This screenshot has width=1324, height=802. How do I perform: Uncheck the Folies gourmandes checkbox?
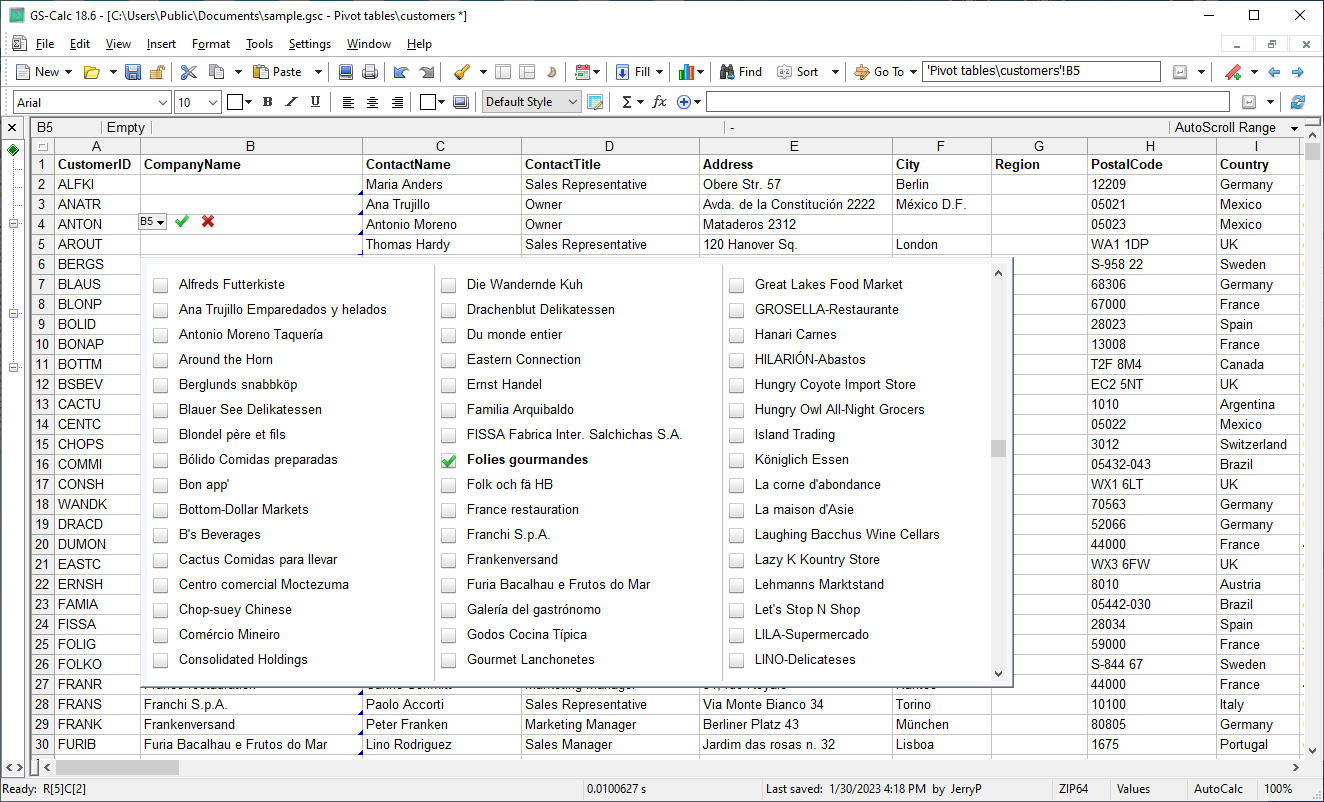click(448, 460)
